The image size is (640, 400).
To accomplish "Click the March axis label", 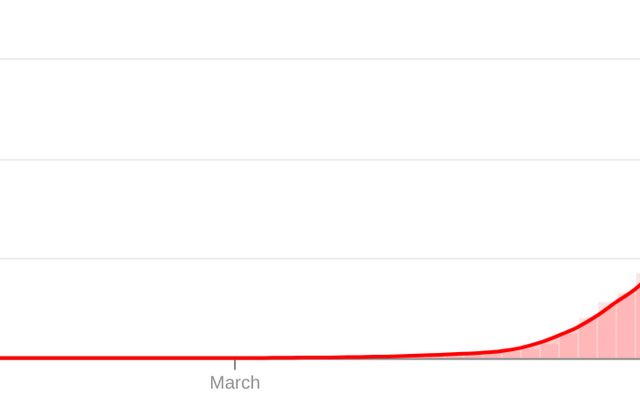I will [235, 382].
